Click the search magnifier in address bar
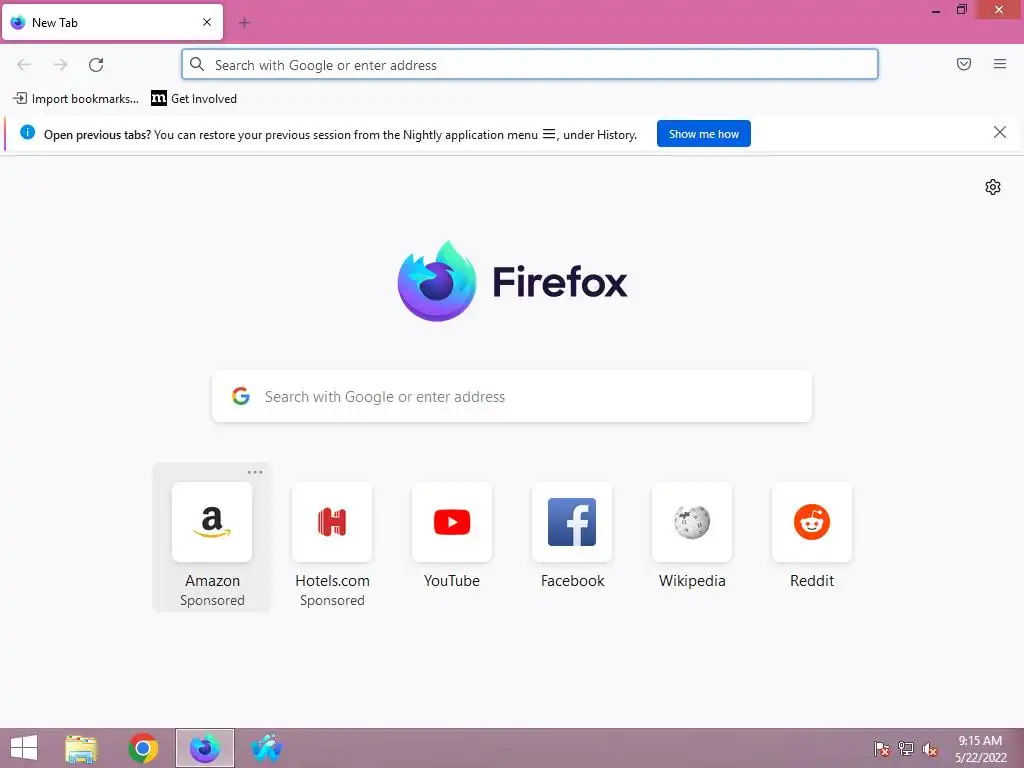1024x768 pixels. 197,64
